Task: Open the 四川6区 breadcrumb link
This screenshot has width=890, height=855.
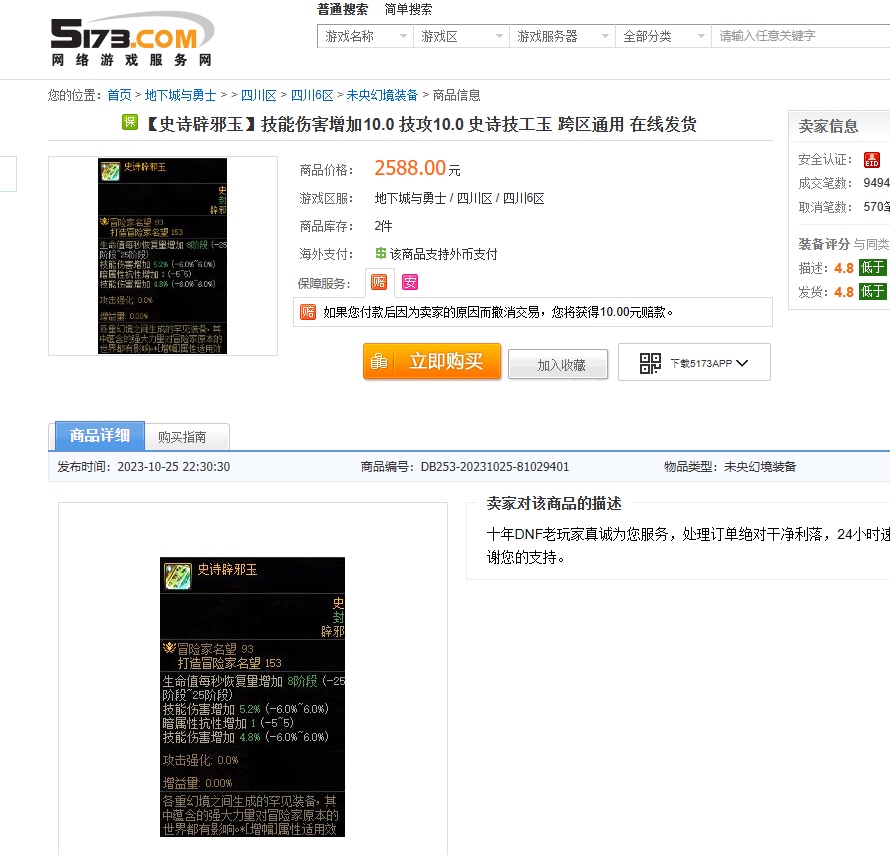Action: click(x=312, y=95)
